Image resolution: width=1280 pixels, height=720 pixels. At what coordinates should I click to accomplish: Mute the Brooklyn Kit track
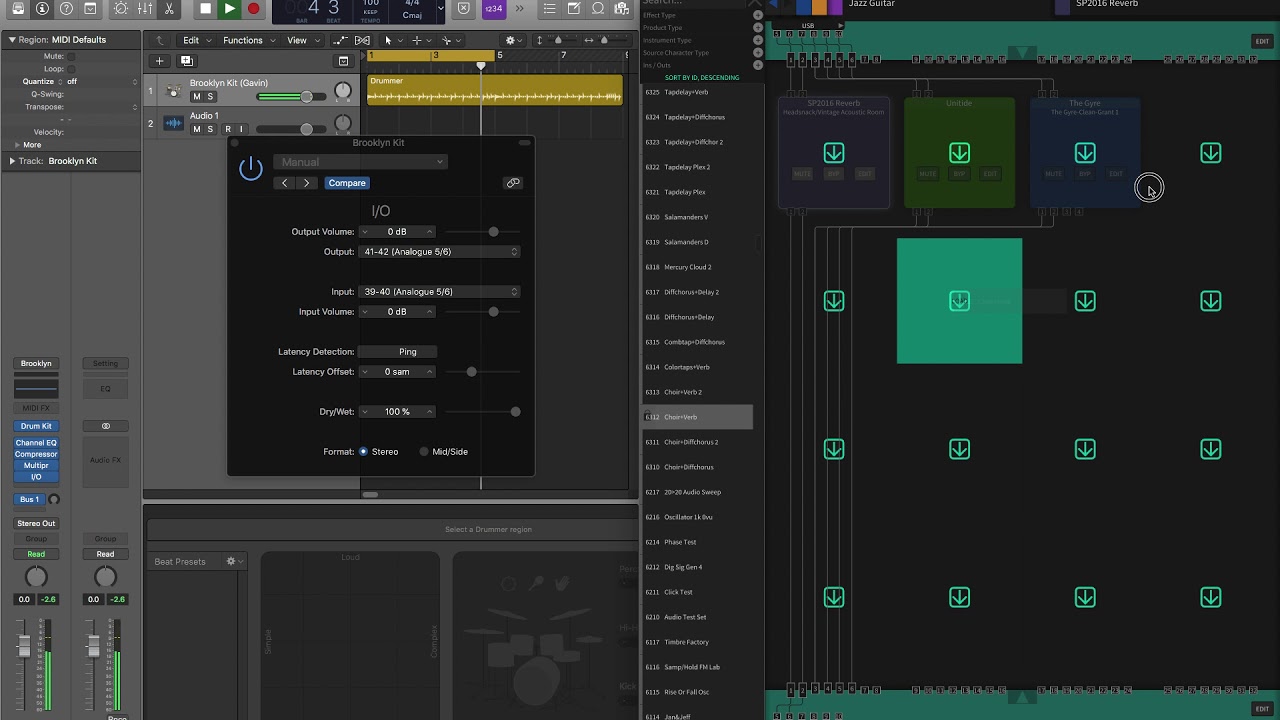(x=196, y=97)
